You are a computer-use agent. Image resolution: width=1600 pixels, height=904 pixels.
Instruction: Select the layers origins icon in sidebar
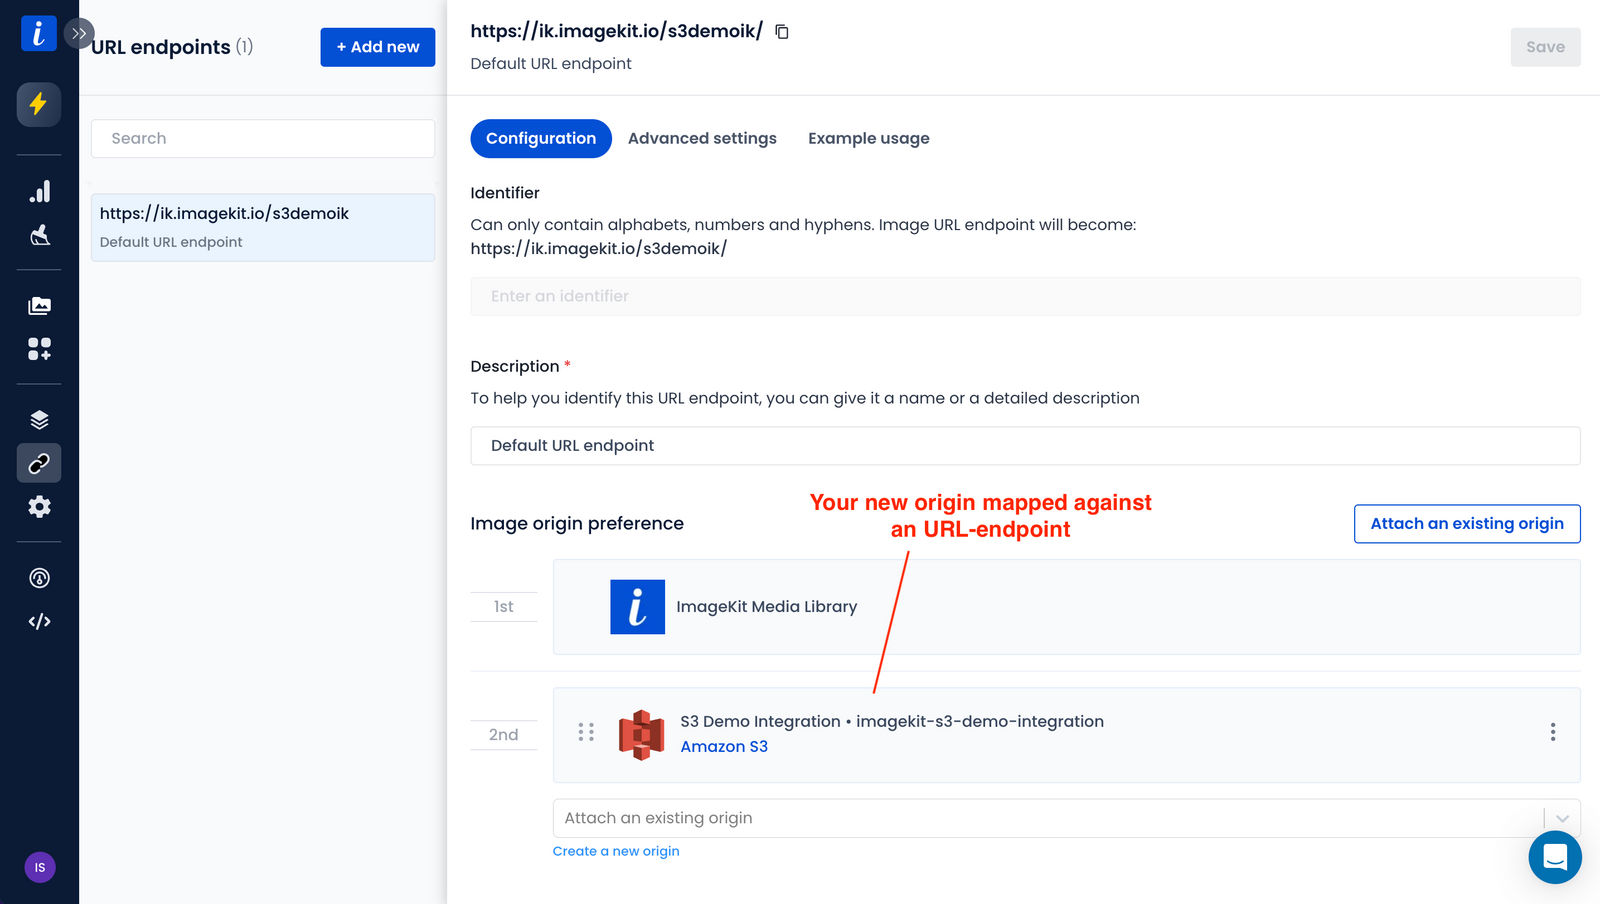pos(39,418)
